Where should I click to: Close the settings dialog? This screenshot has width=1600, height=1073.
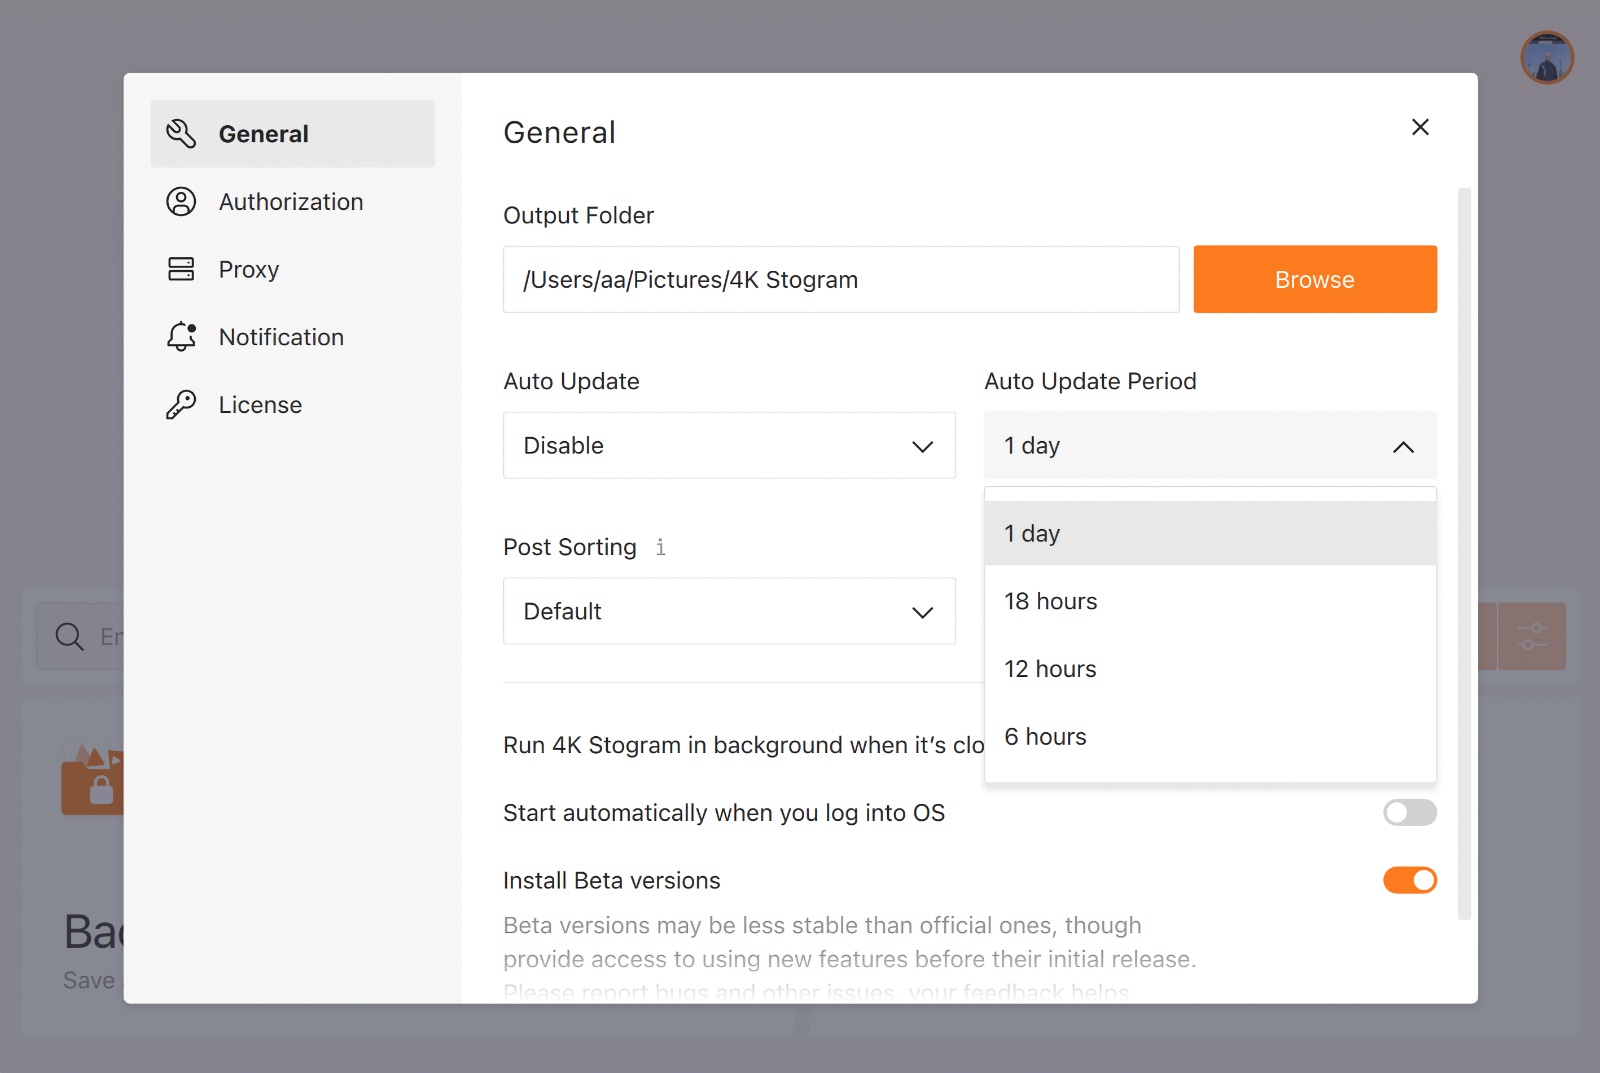[x=1419, y=127]
